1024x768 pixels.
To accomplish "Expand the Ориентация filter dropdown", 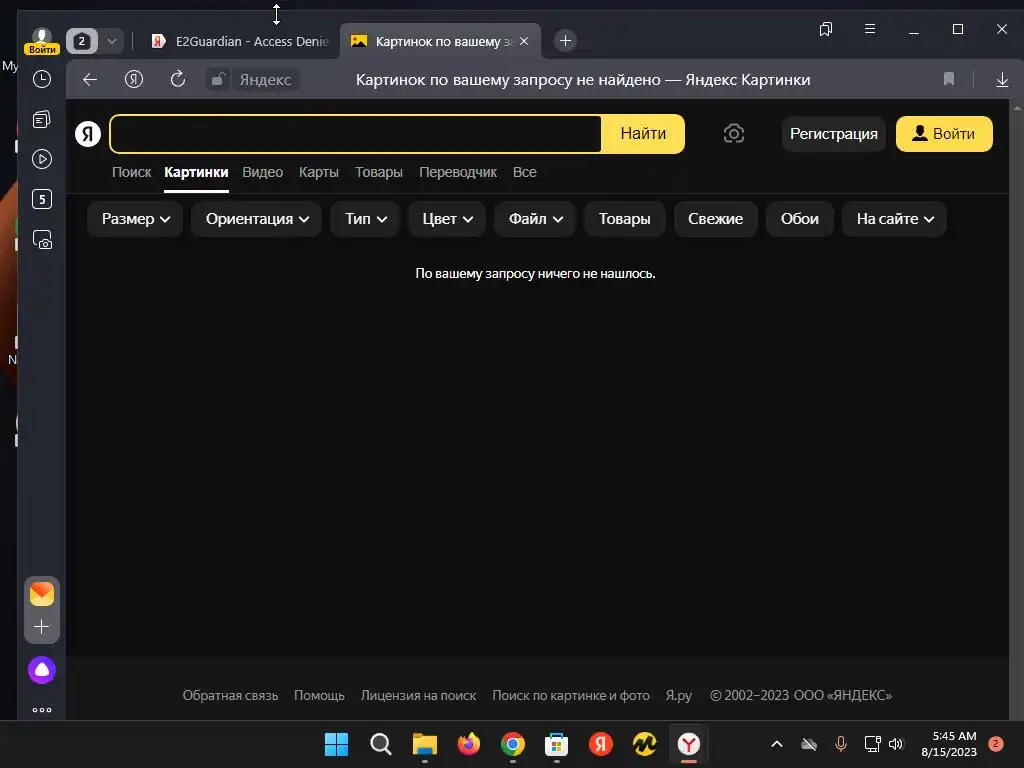I will click(x=257, y=219).
